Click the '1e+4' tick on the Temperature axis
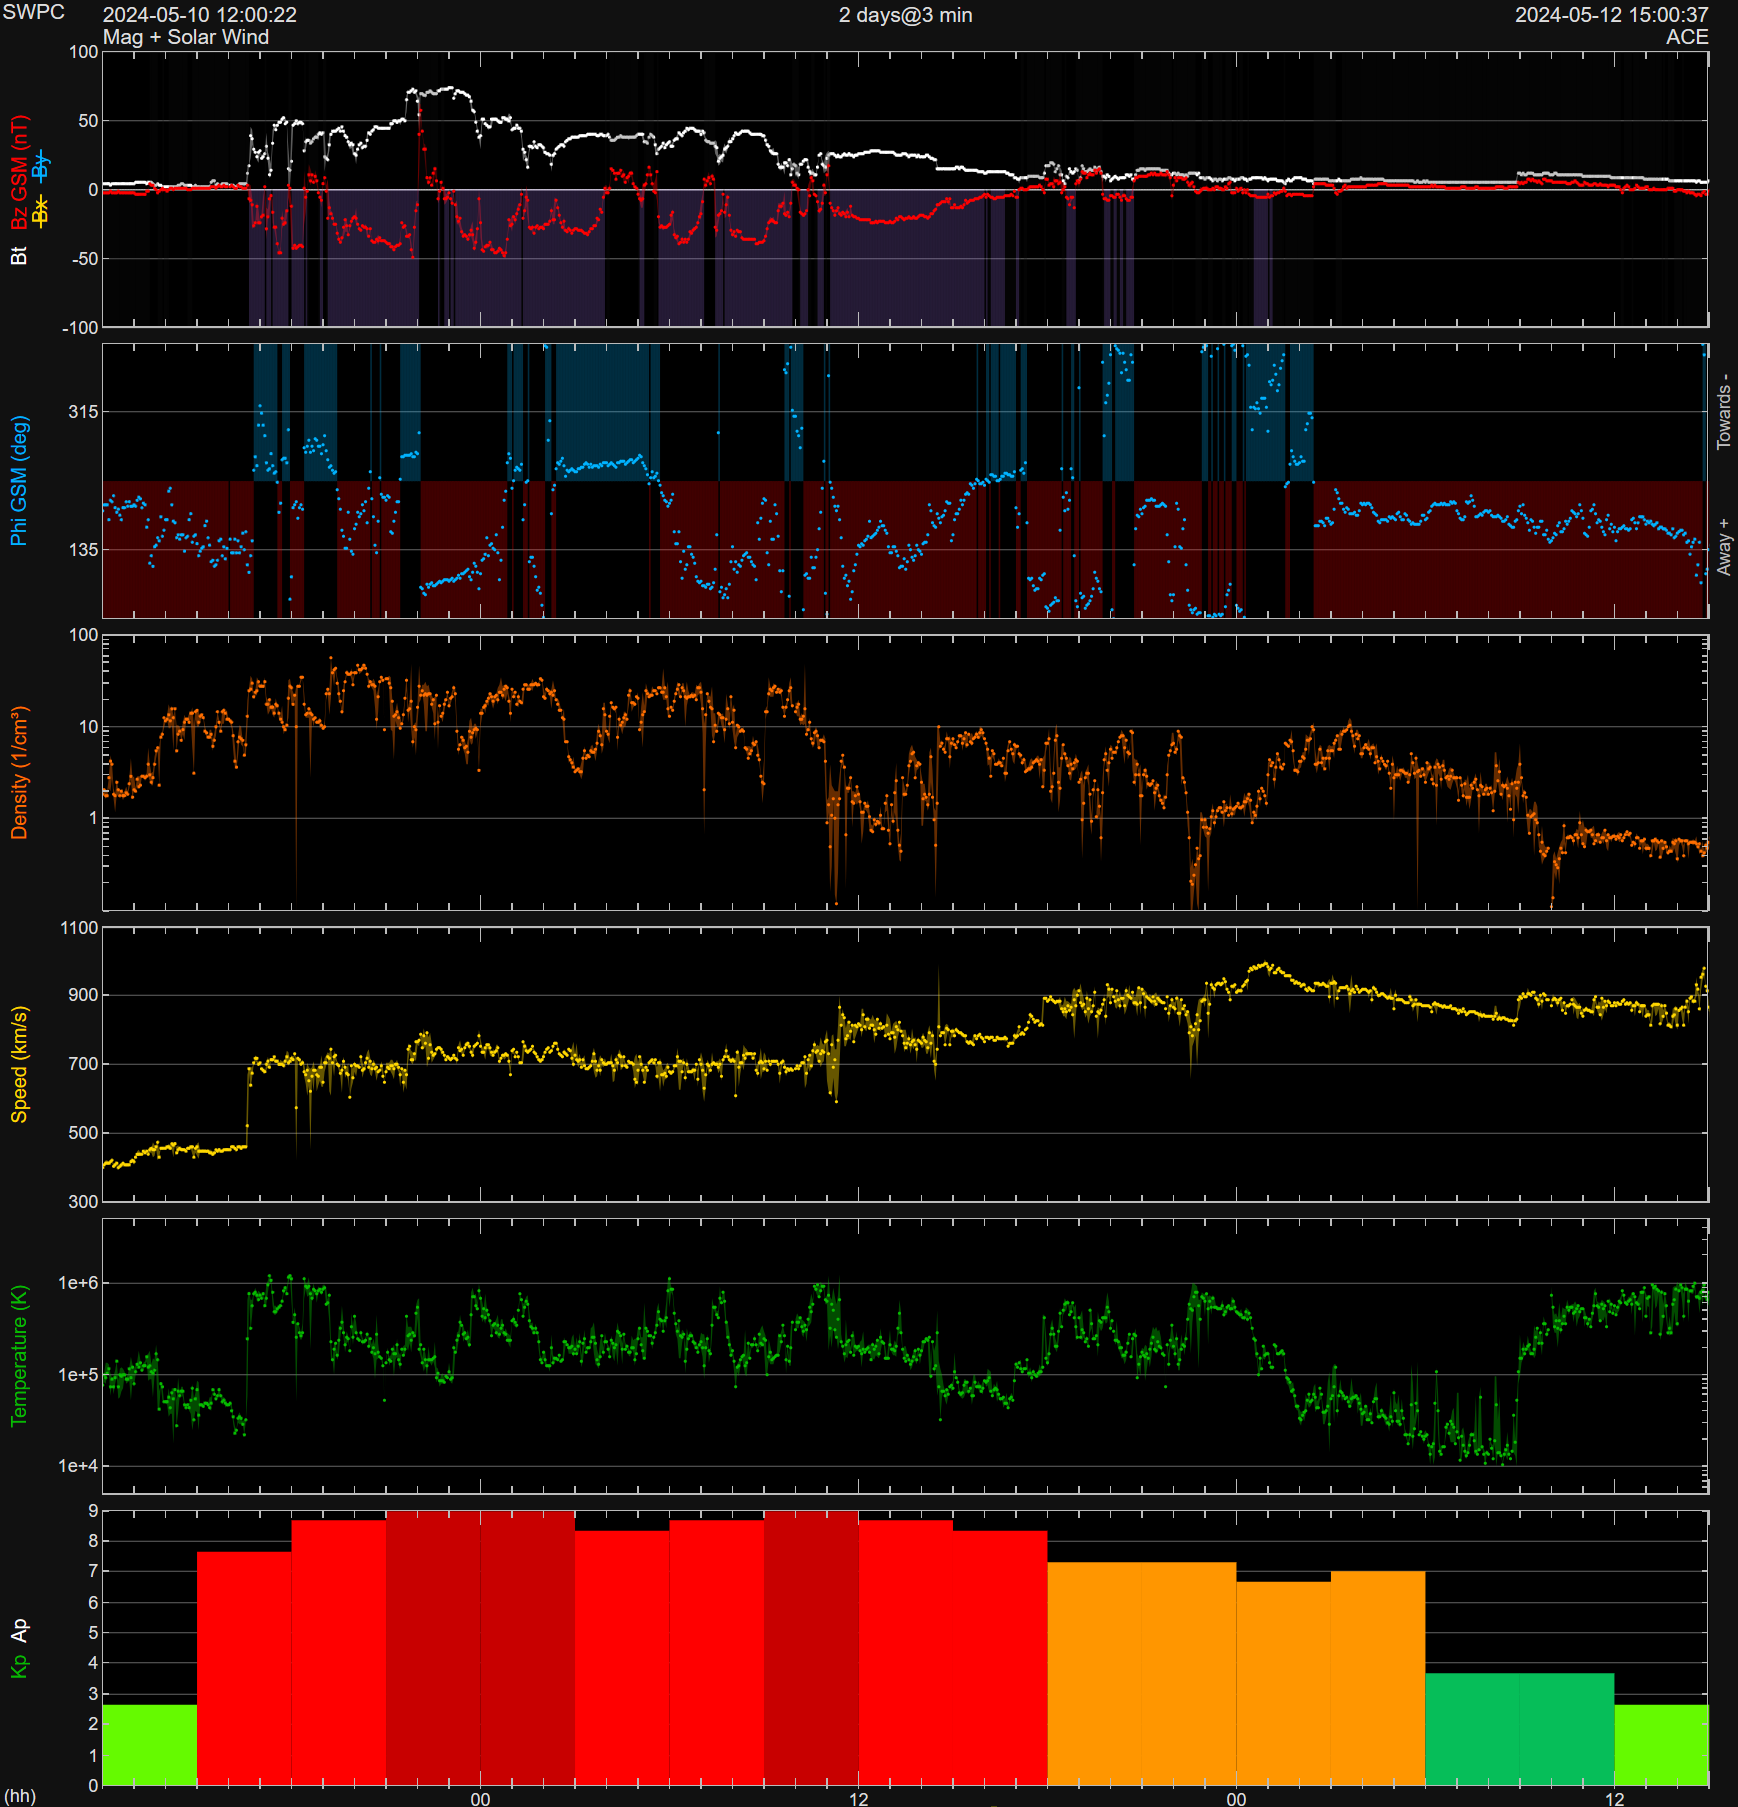 tap(79, 1466)
